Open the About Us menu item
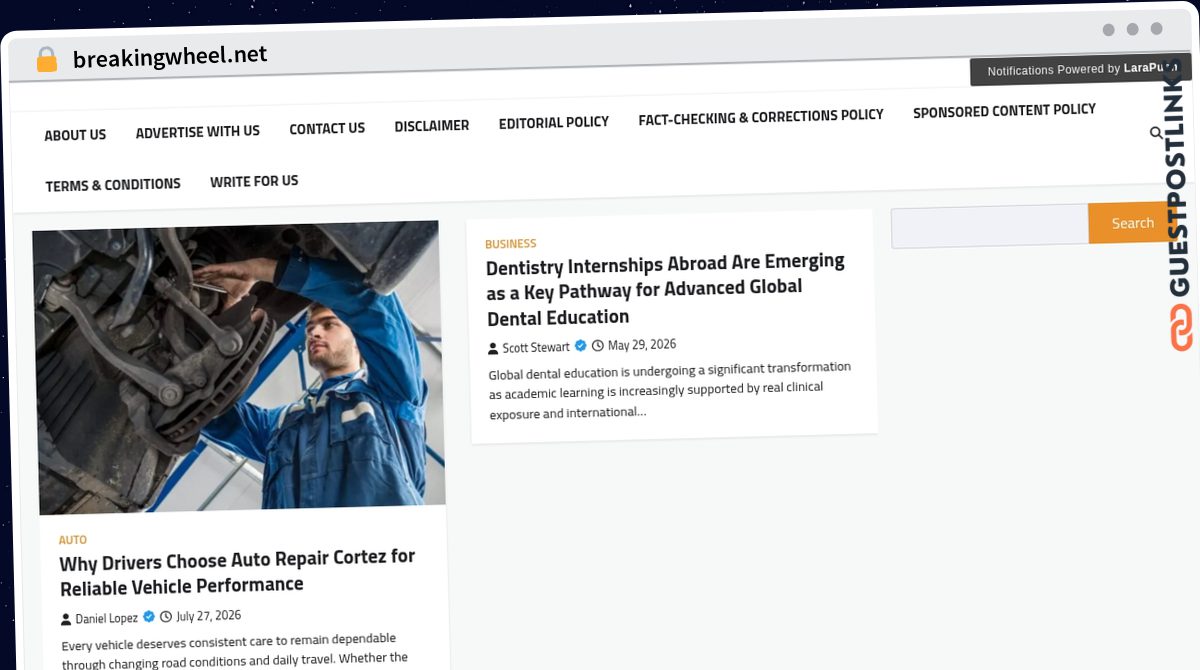Image resolution: width=1200 pixels, height=670 pixels. click(x=75, y=135)
